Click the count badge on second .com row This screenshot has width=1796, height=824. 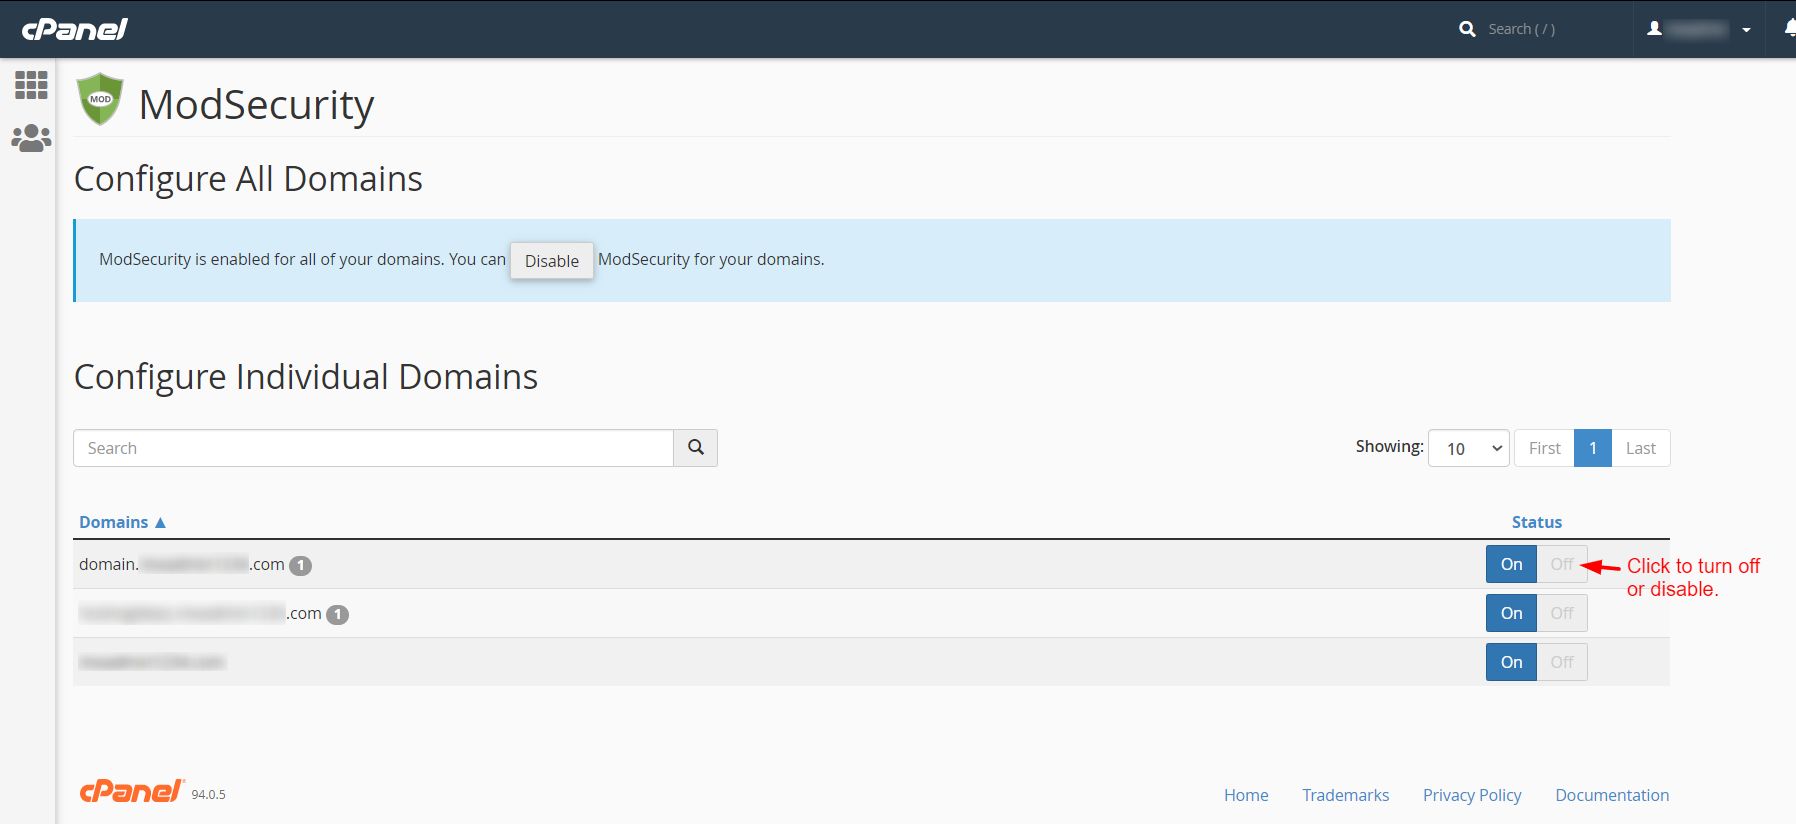(338, 615)
